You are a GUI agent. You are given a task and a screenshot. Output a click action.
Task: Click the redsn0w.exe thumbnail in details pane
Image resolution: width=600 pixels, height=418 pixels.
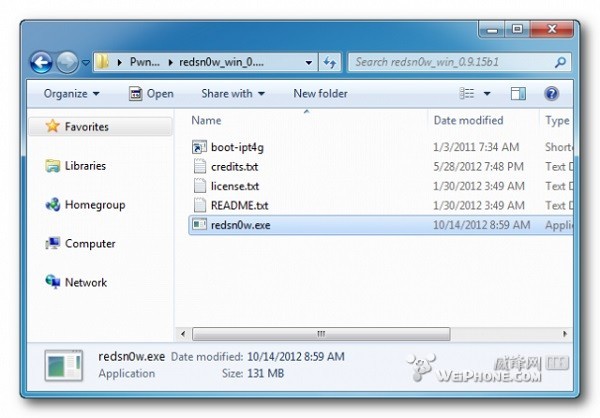(x=64, y=366)
